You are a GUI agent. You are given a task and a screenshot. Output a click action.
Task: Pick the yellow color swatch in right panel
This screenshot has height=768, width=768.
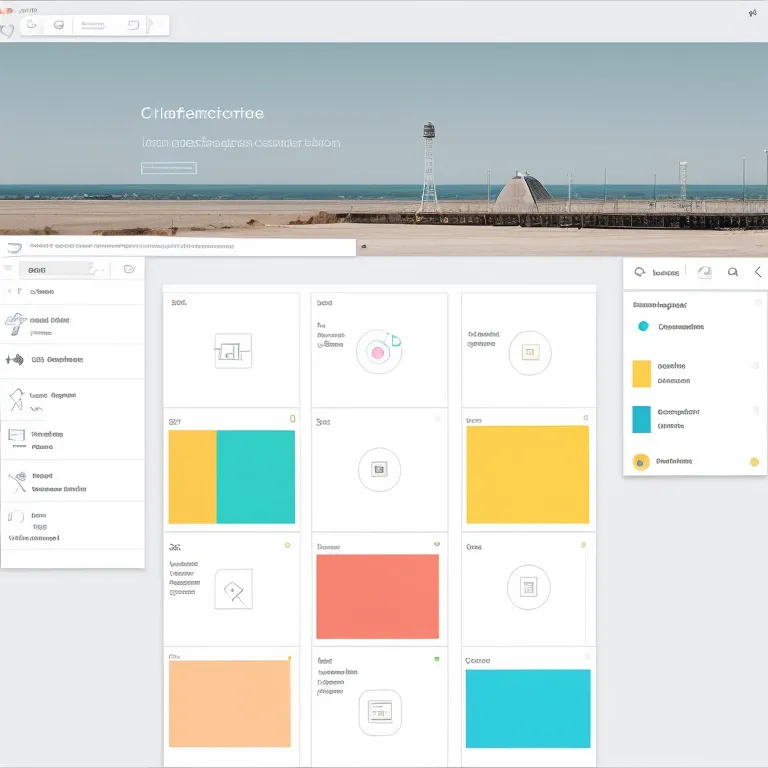(x=642, y=373)
